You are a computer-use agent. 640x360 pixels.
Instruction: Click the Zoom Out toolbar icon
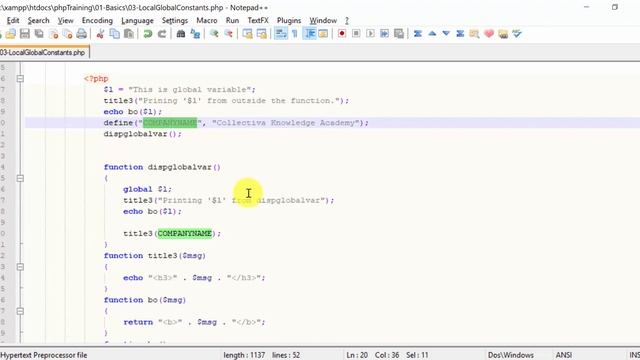tap(229, 34)
